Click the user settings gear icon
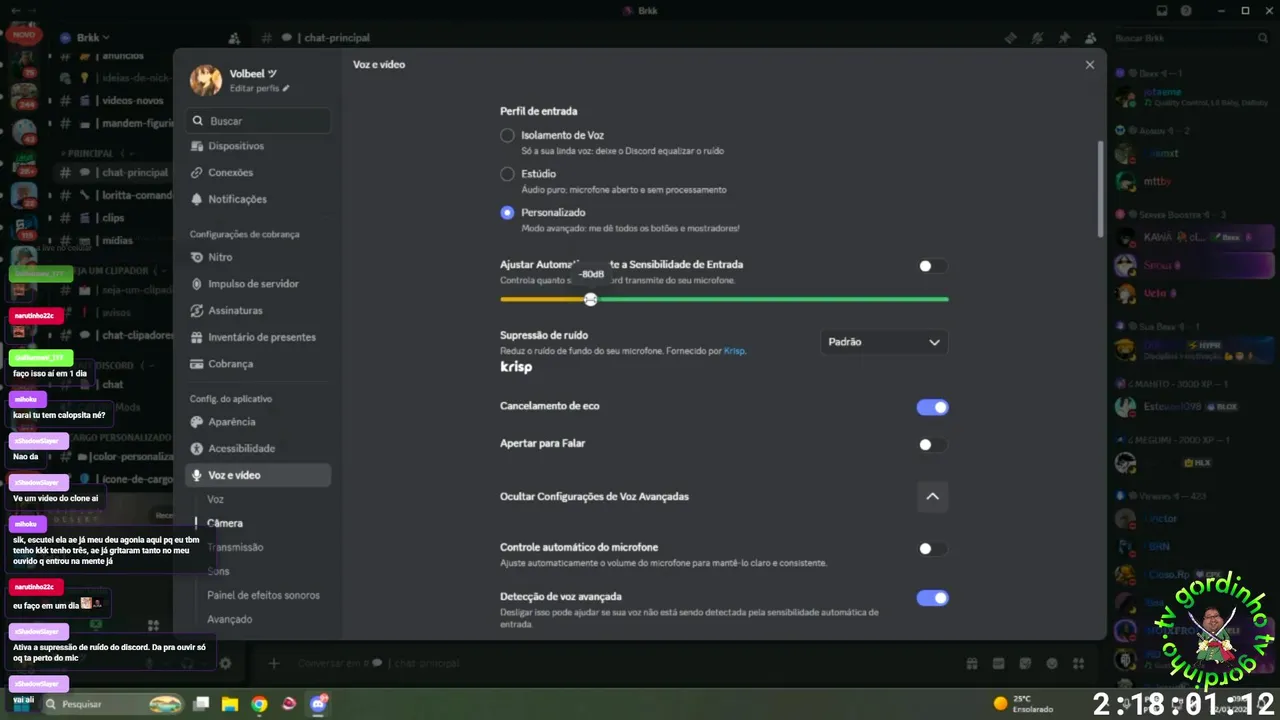The image size is (1280, 720). pos(226,663)
